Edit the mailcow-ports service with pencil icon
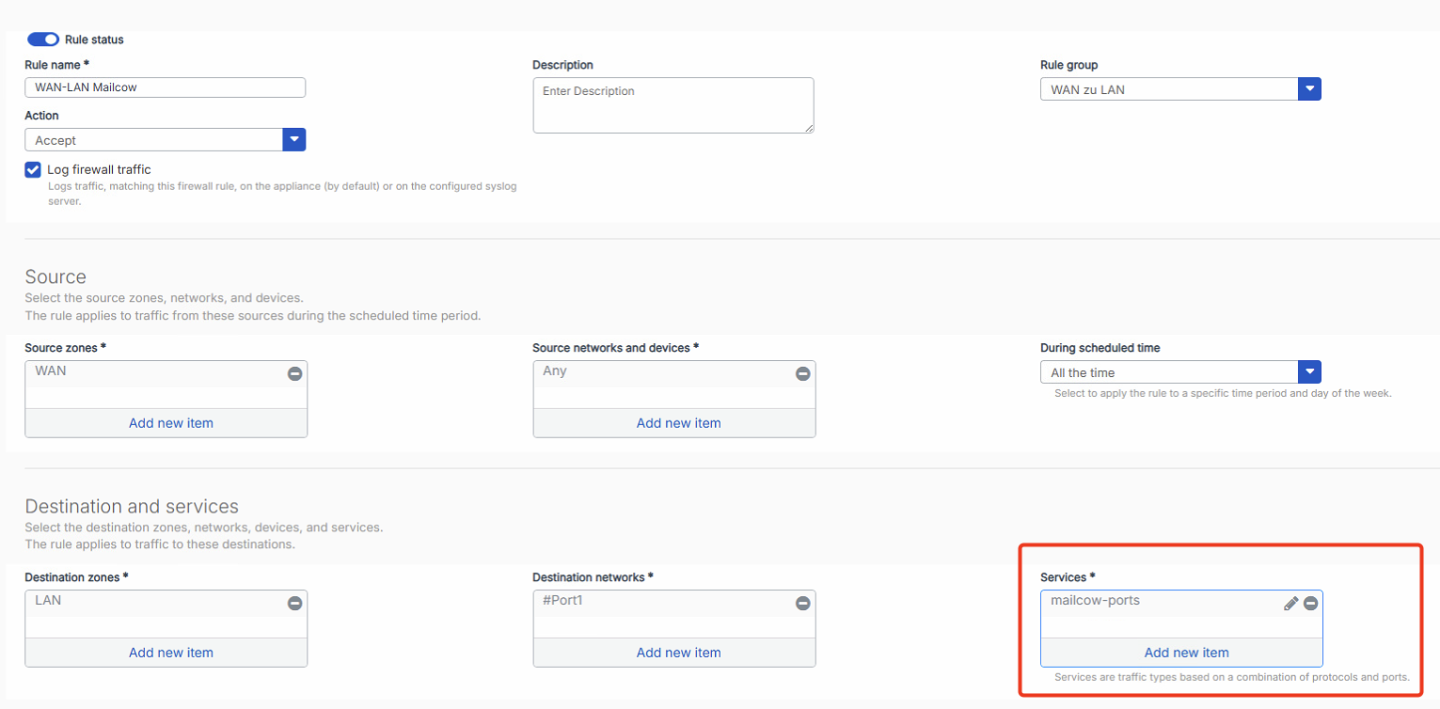 pyautogui.click(x=1291, y=603)
